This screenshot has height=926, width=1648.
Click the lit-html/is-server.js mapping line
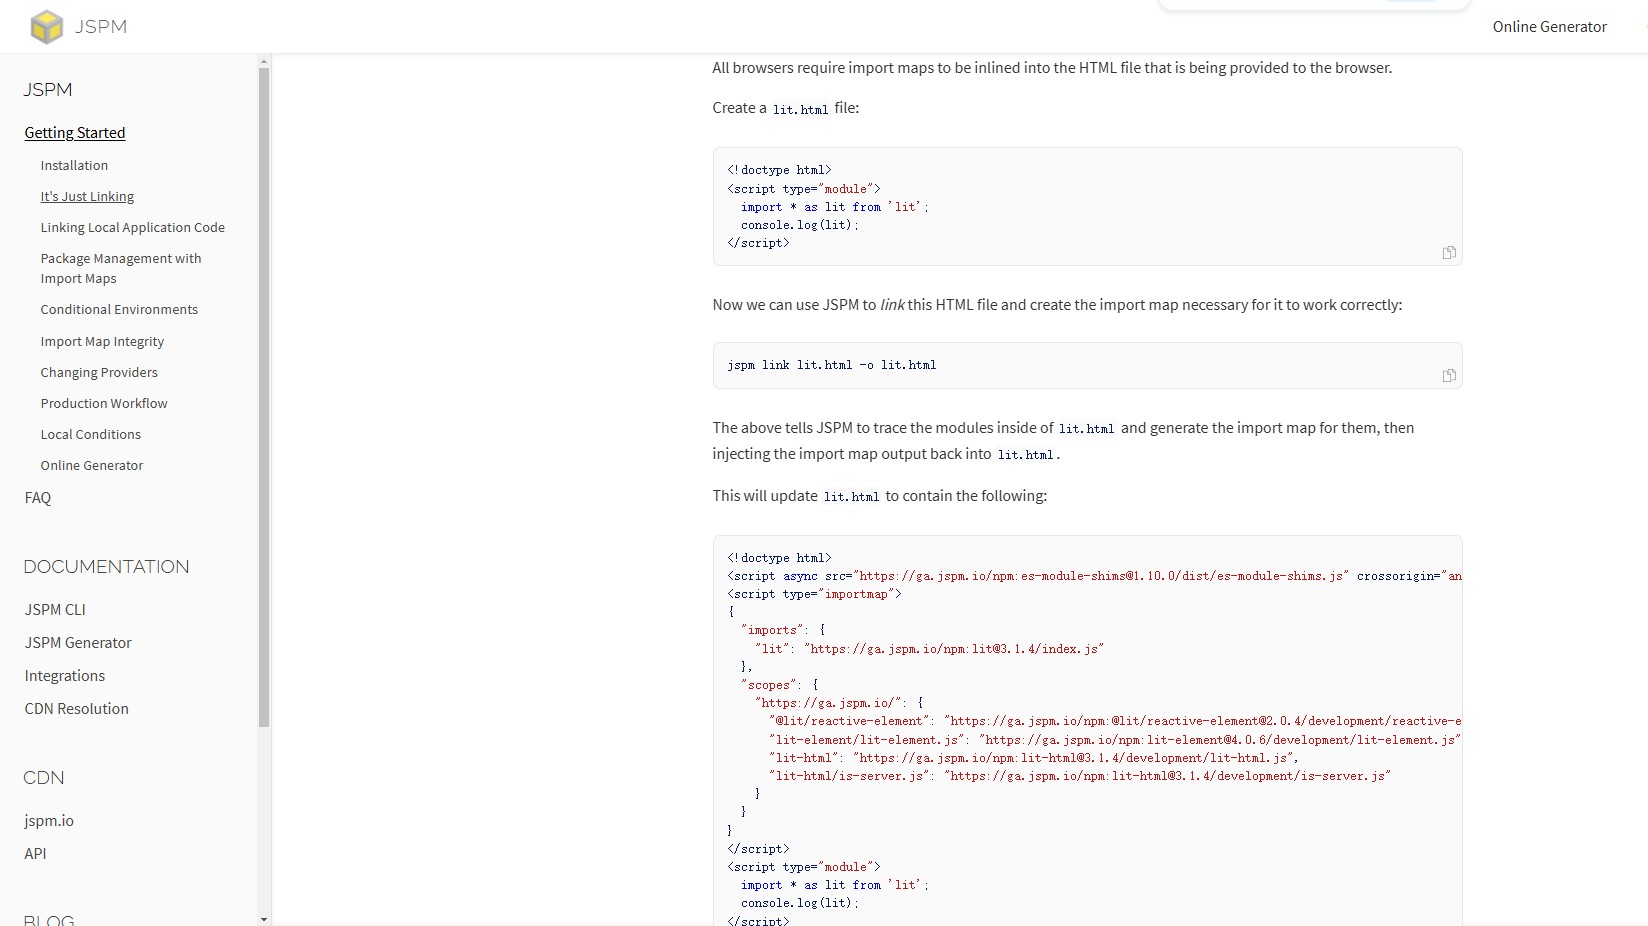pyautogui.click(x=1080, y=776)
